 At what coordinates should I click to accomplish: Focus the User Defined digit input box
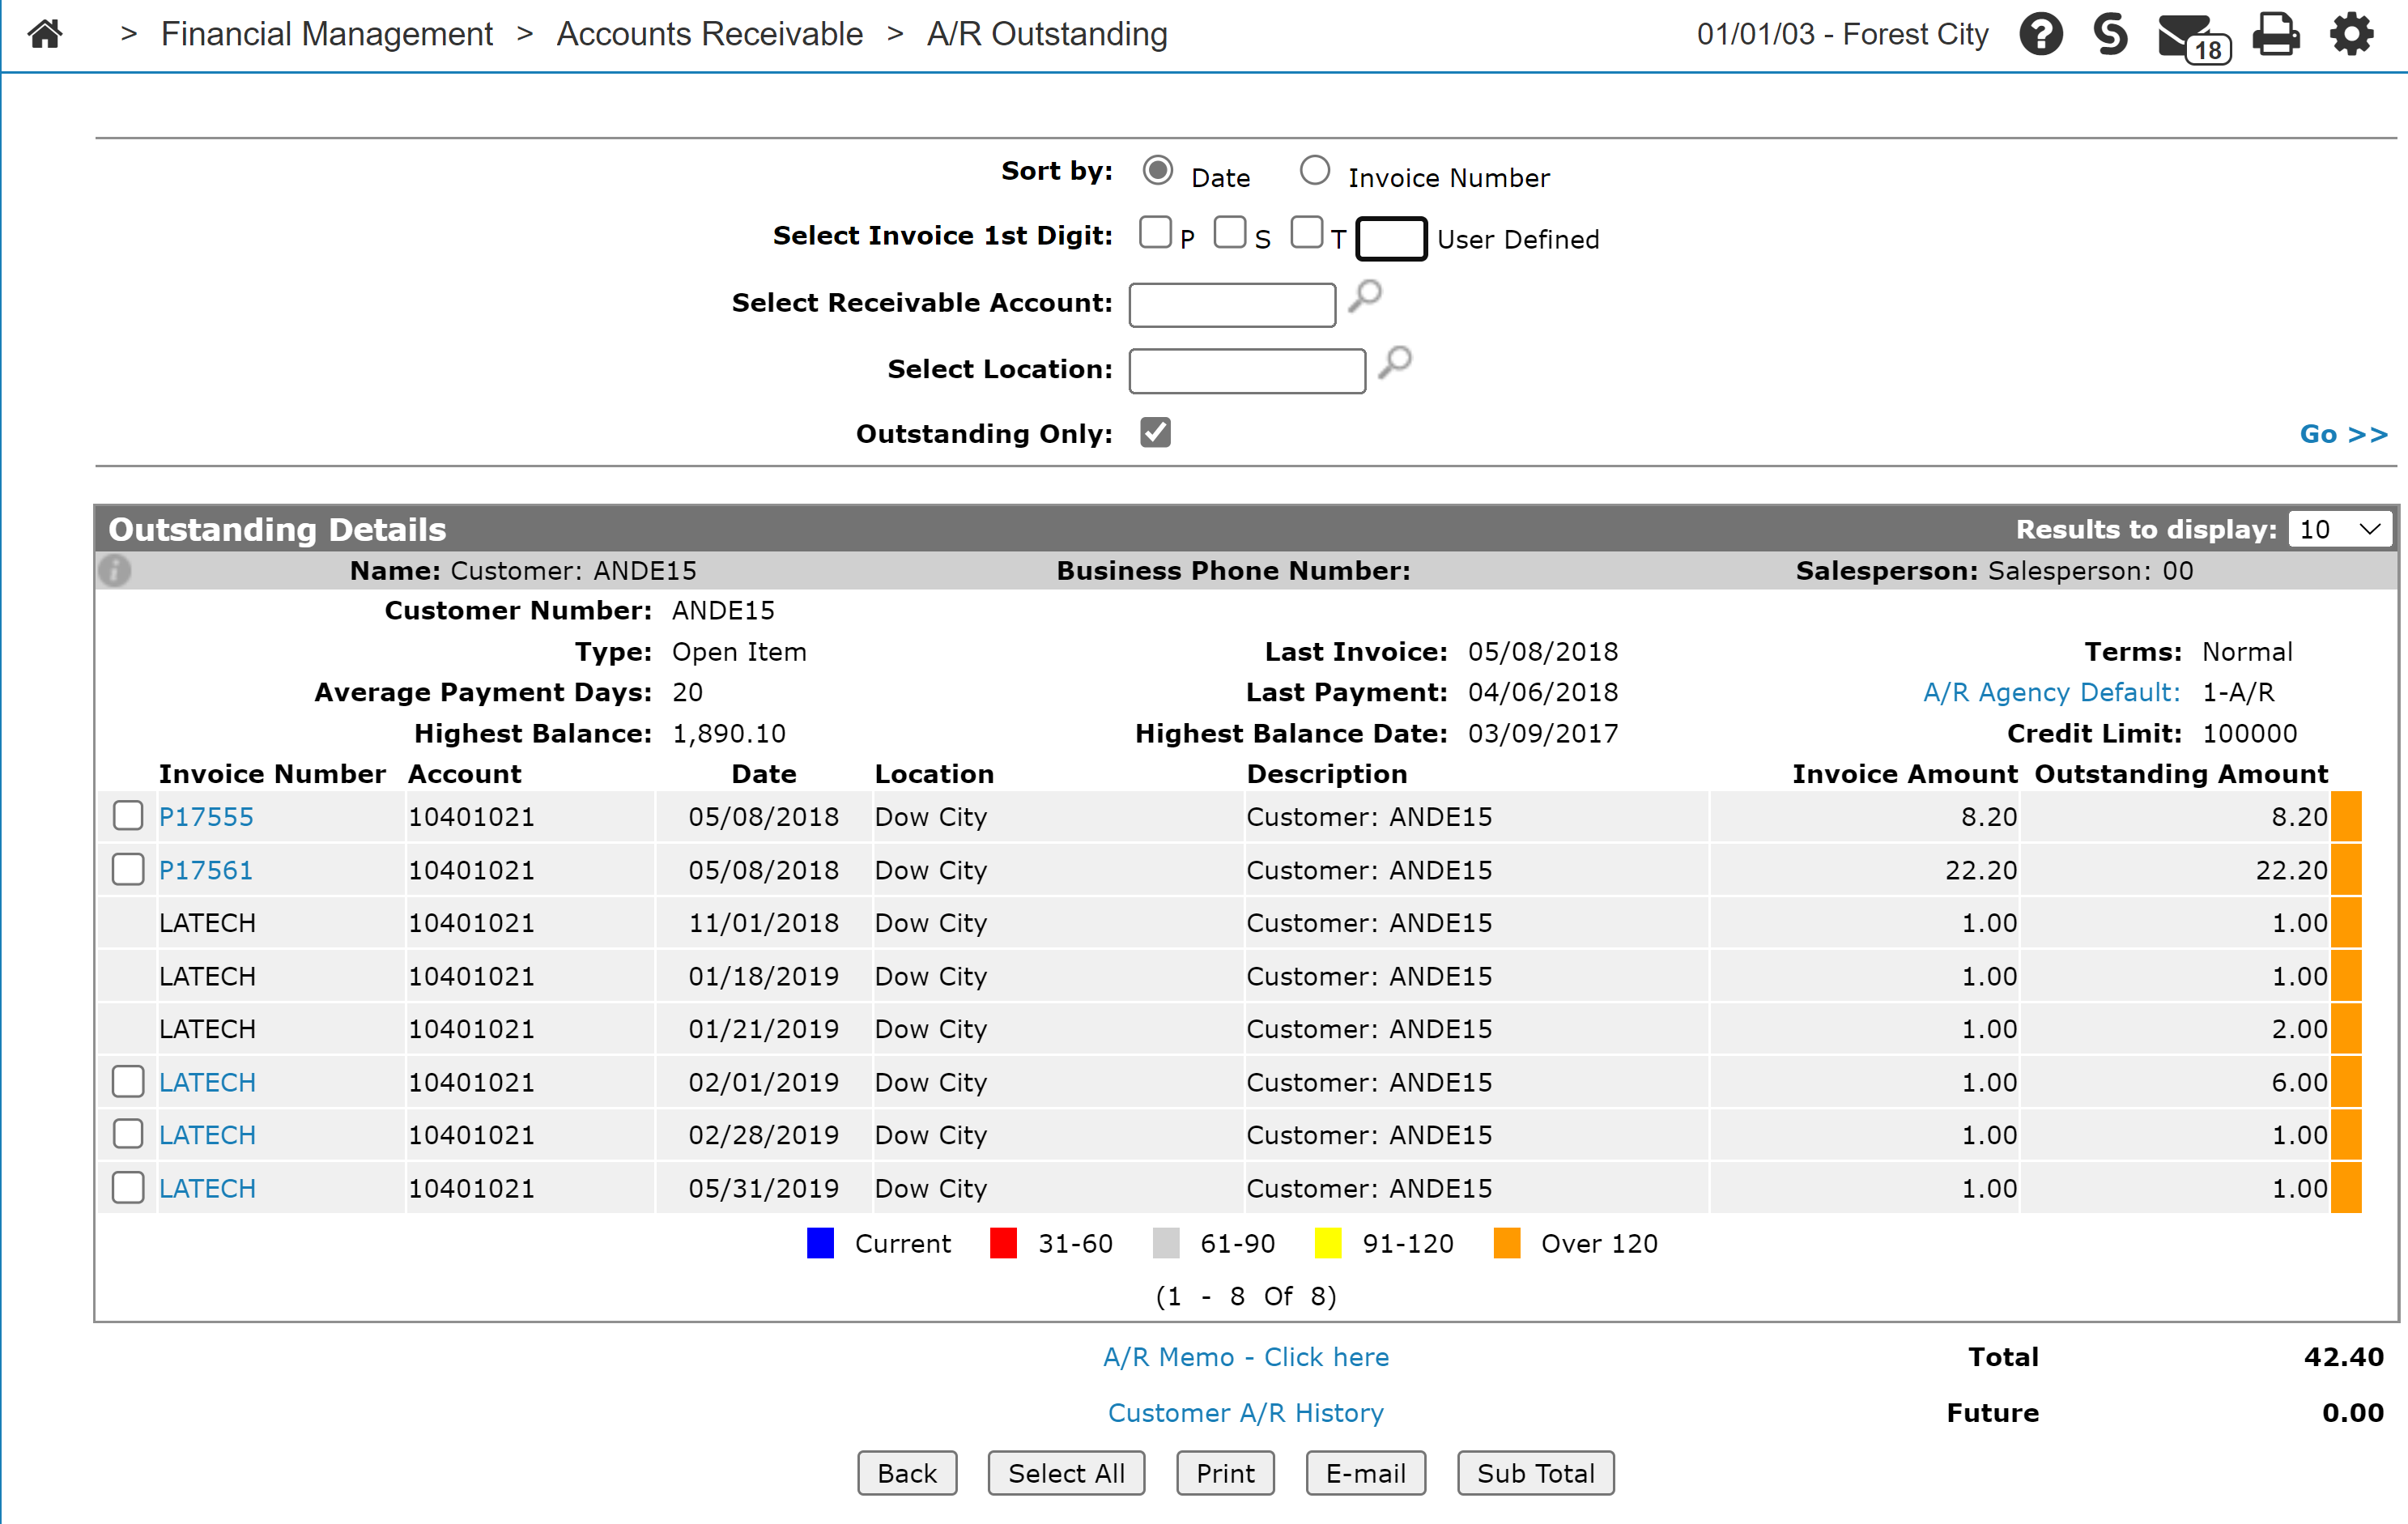tap(1391, 239)
